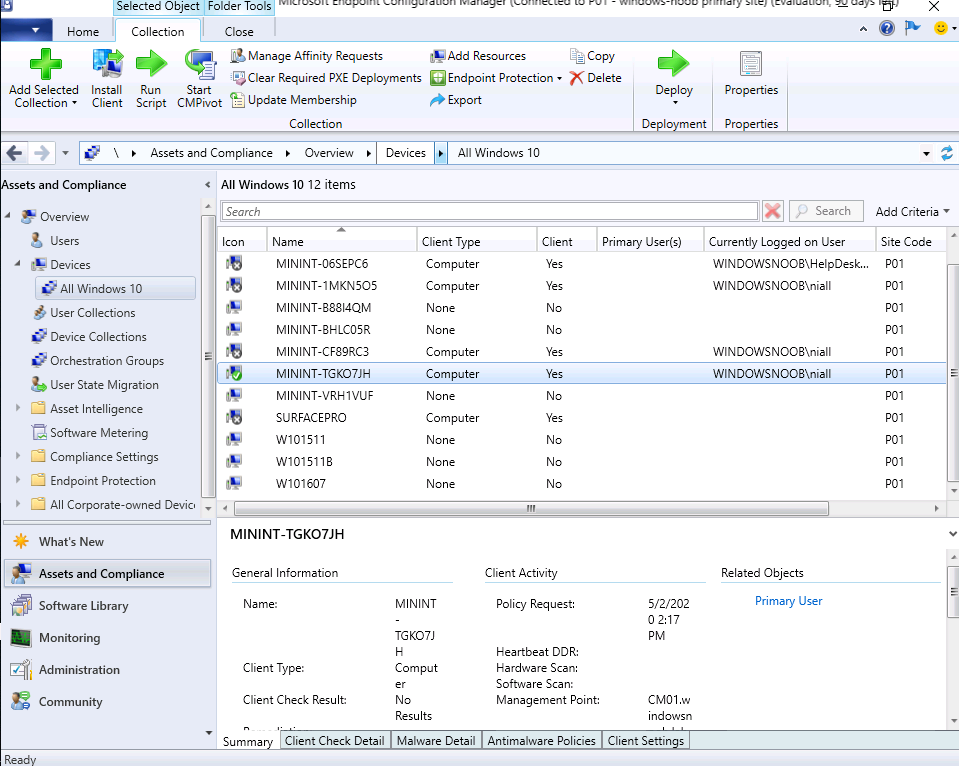
Task: Open the Endpoint Protection ribbon dropdown
Action: coord(496,78)
